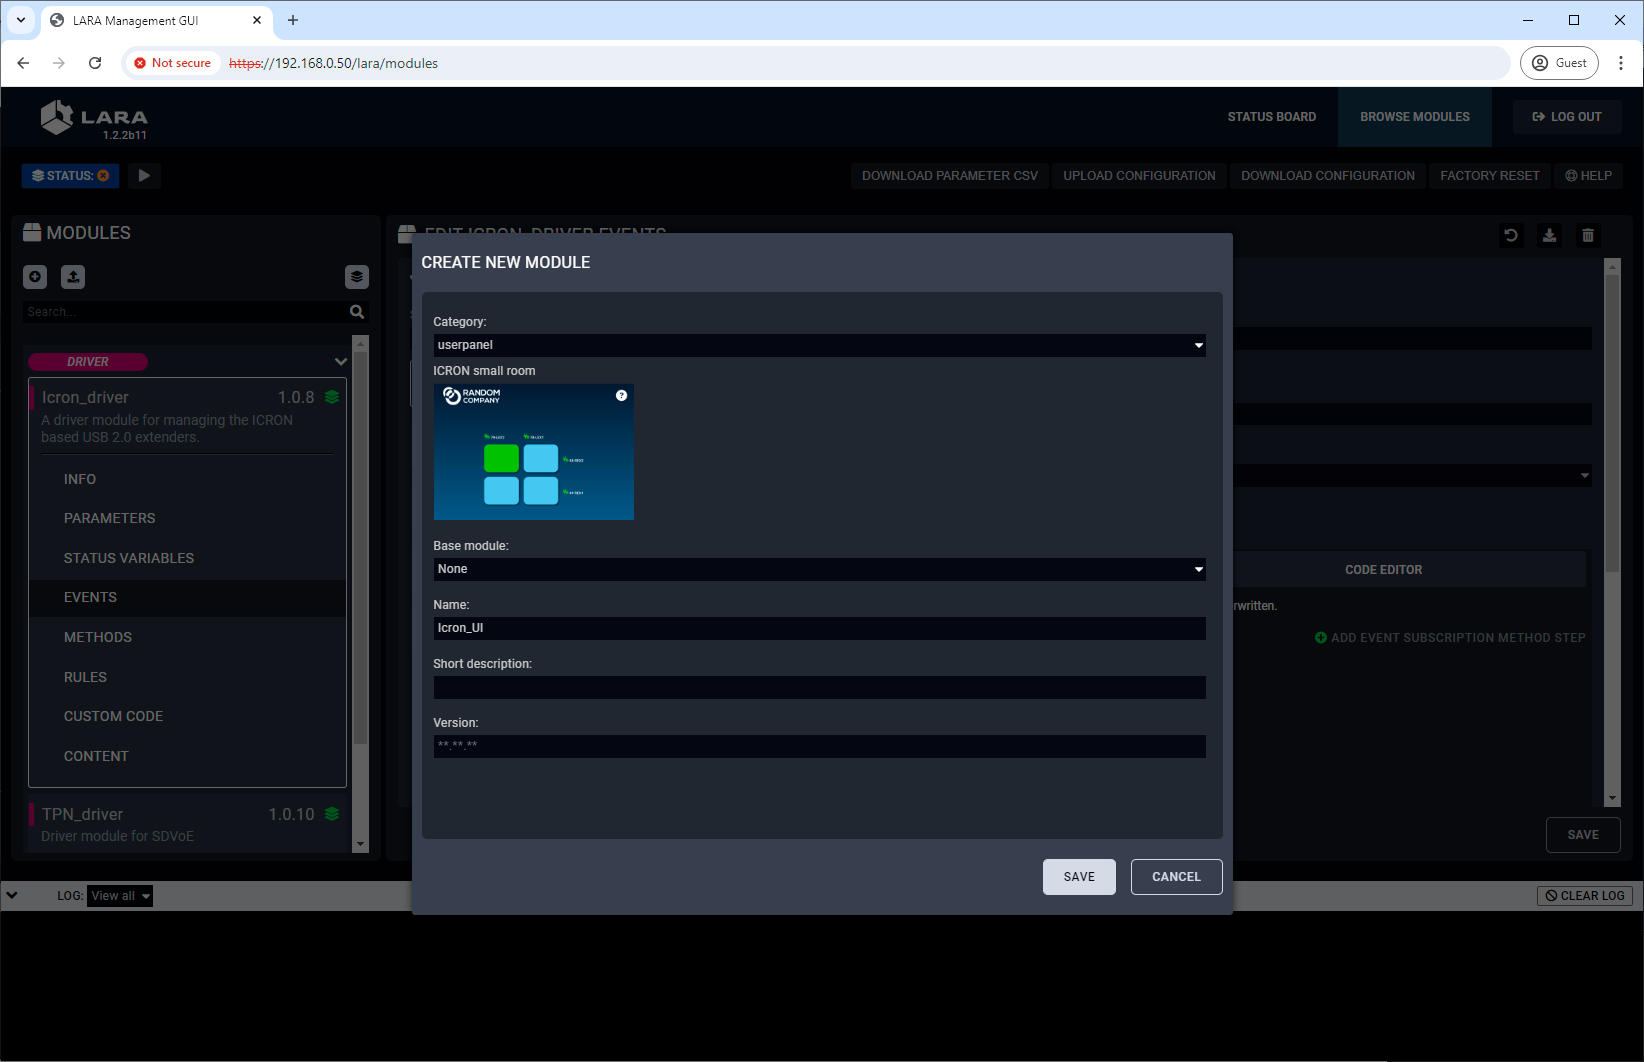Click the add new module plus icon
Viewport: 1644px width, 1062px height.
35,277
